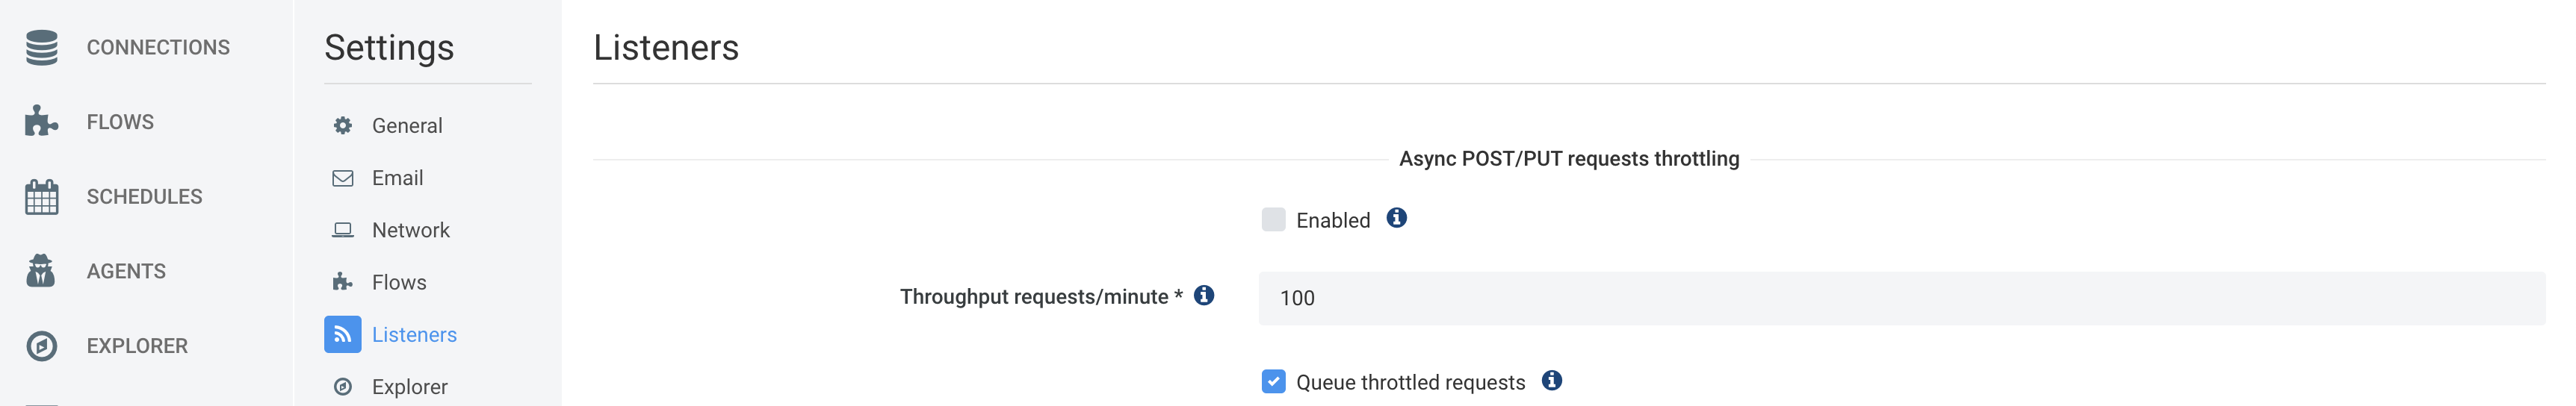Navigate to AGENTS in main sidebar
The image size is (2576, 406).
126,271
